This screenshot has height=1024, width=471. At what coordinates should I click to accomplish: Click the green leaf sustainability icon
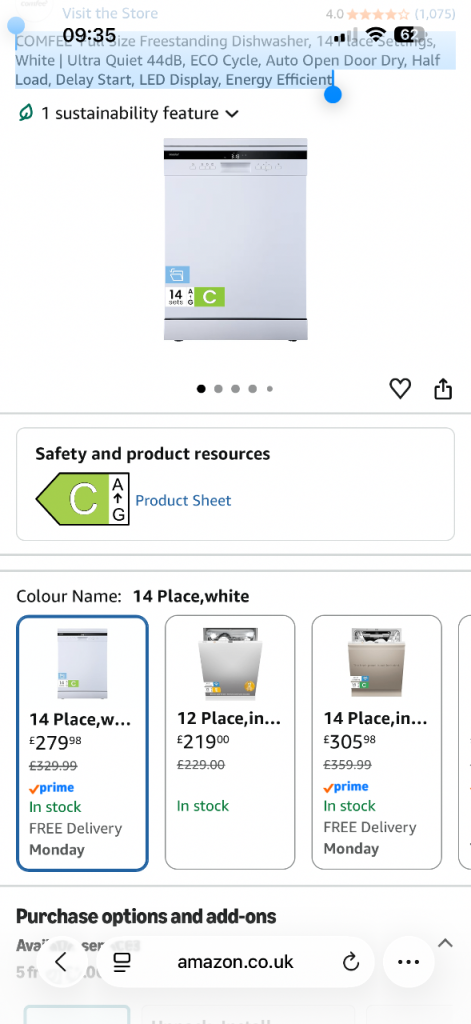coord(25,114)
